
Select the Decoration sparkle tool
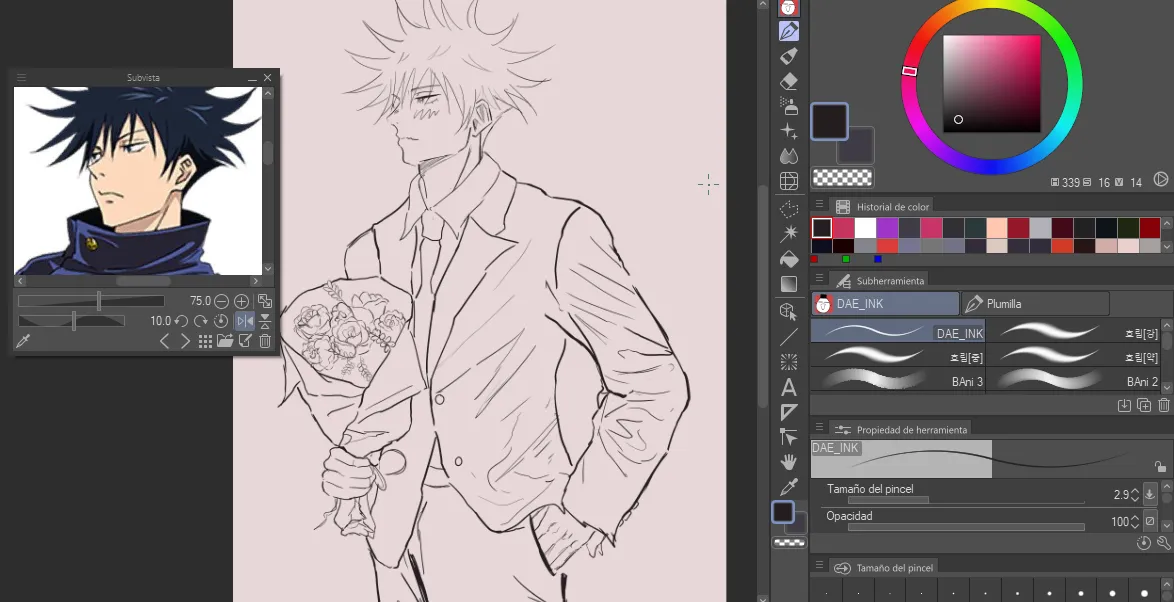[x=788, y=131]
